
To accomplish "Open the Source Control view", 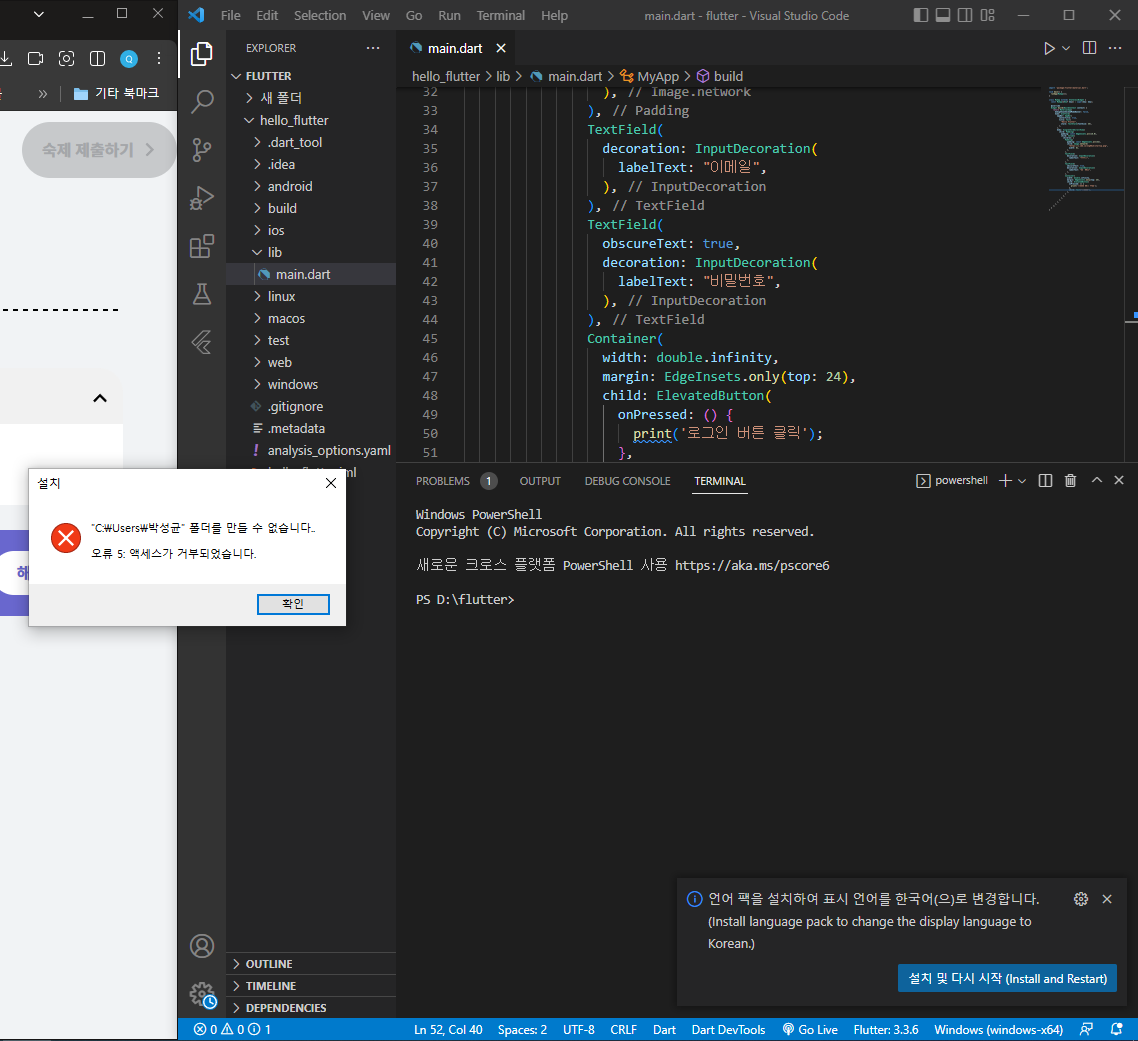I will click(202, 150).
